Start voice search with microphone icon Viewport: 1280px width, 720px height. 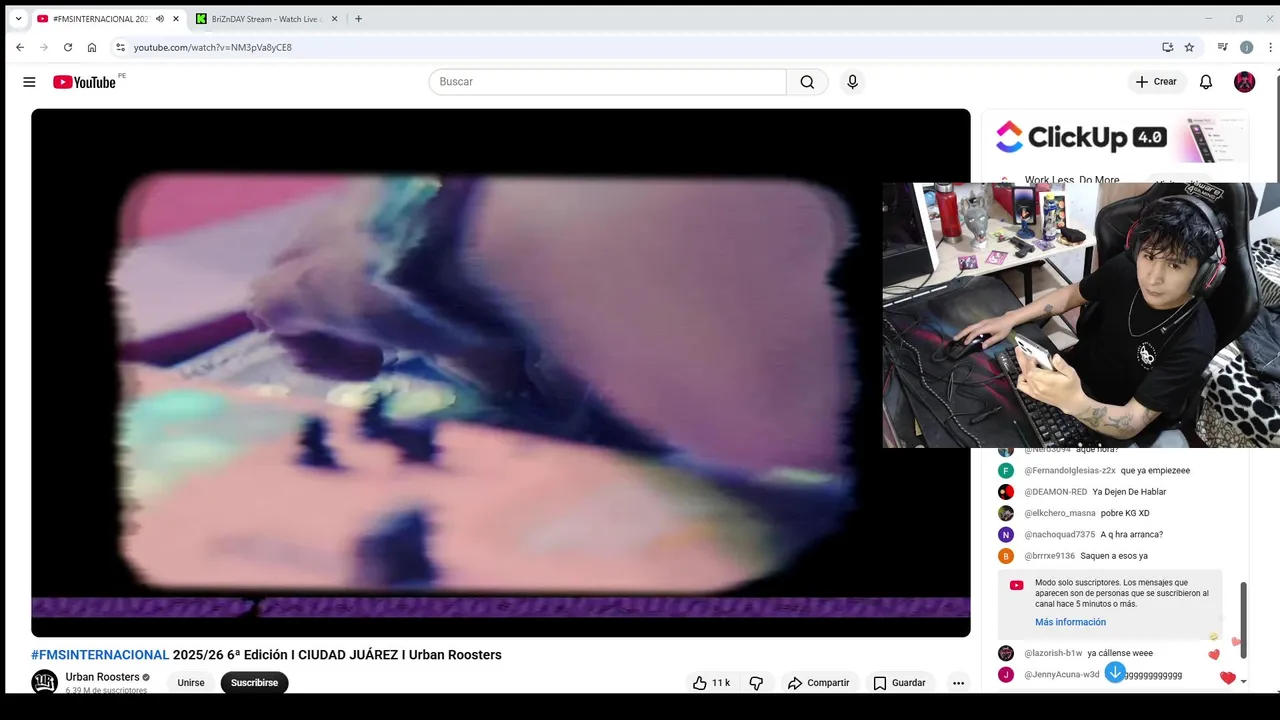click(852, 82)
